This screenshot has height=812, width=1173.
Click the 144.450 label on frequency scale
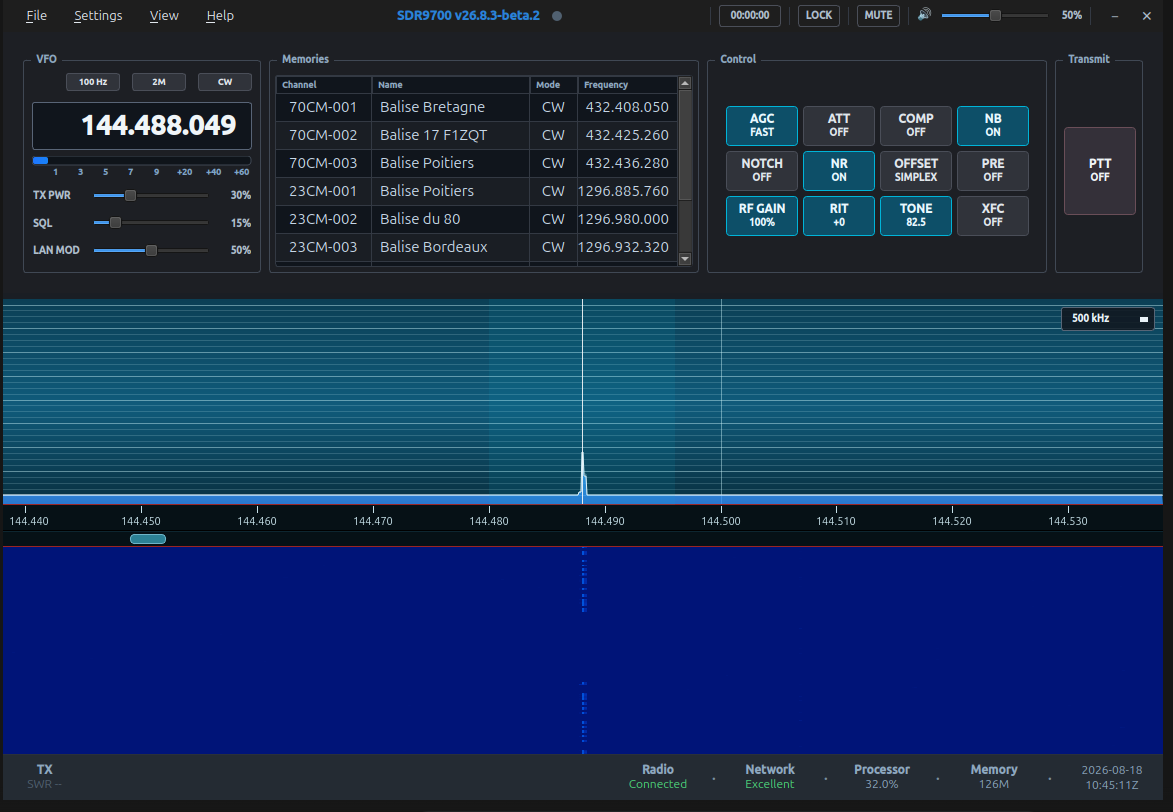141,521
